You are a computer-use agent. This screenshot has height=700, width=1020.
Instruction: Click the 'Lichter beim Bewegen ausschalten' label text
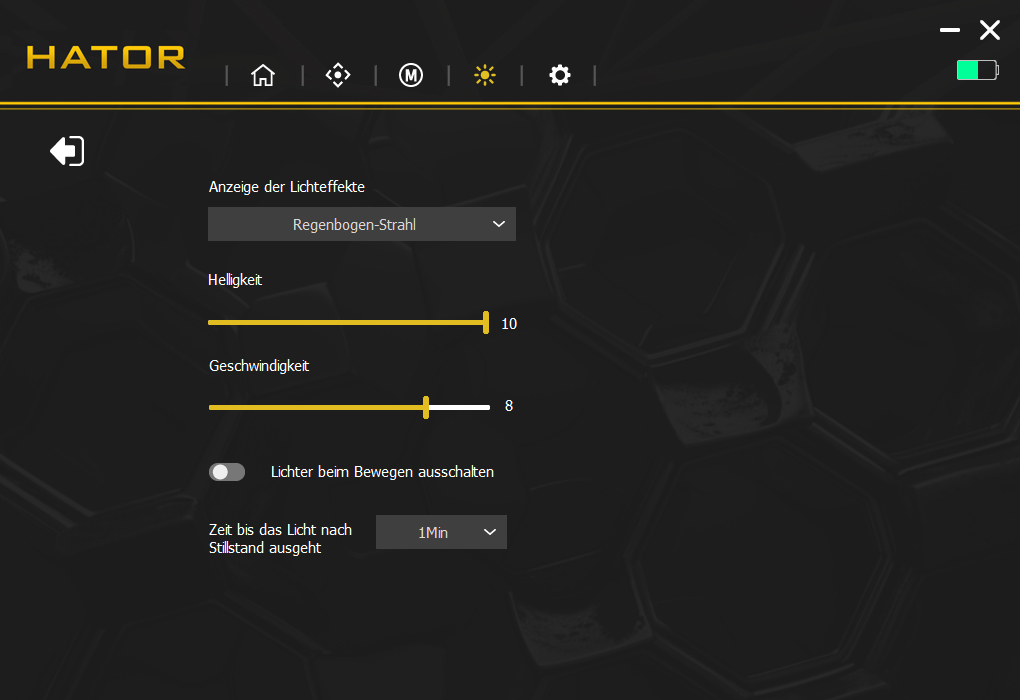[x=382, y=472]
